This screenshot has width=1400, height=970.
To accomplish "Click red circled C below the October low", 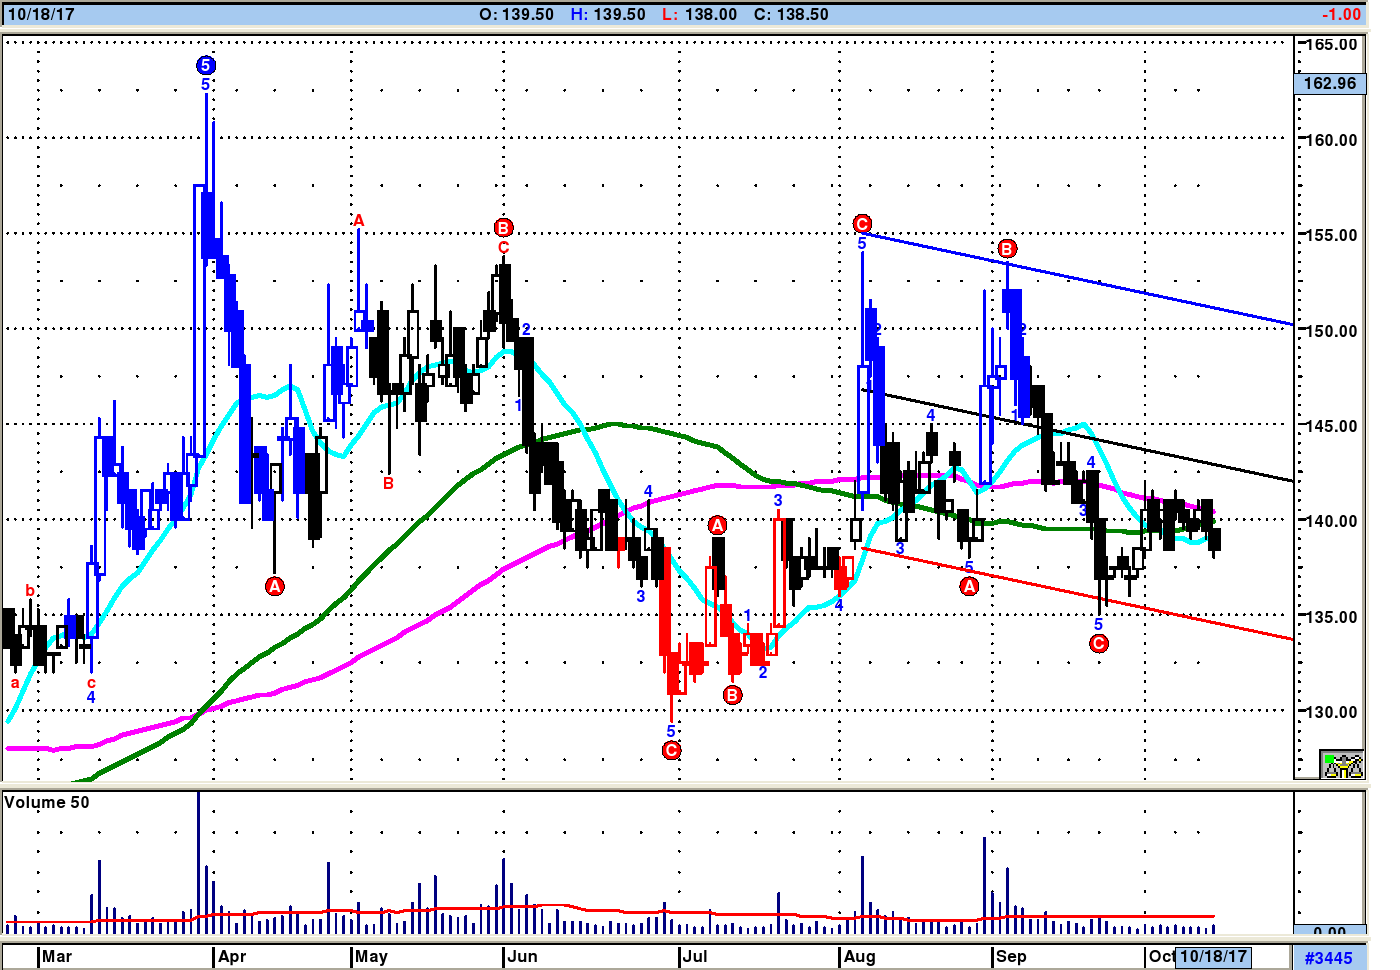I will 1098,643.
